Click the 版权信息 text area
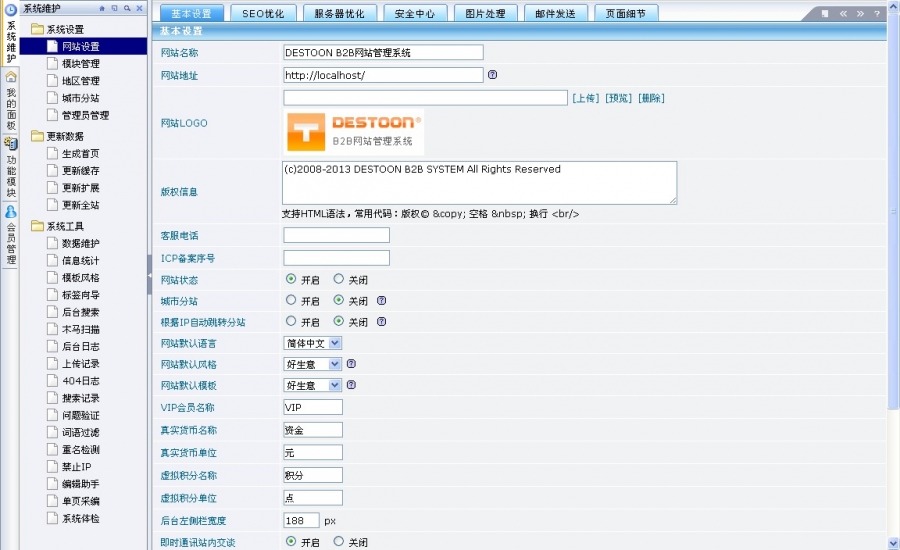The width and height of the screenshot is (900, 550). (x=479, y=183)
